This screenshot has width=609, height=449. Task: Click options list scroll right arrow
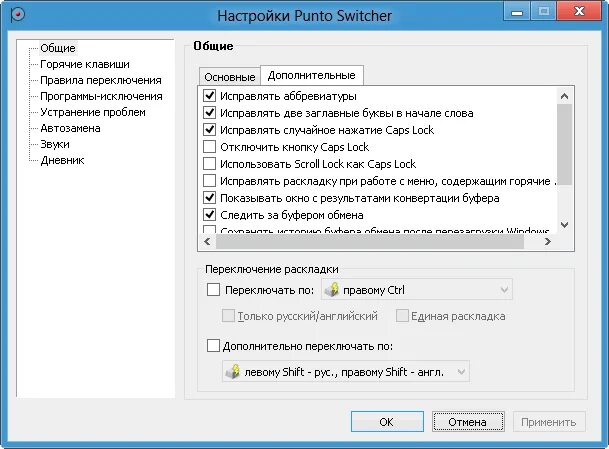[548, 241]
